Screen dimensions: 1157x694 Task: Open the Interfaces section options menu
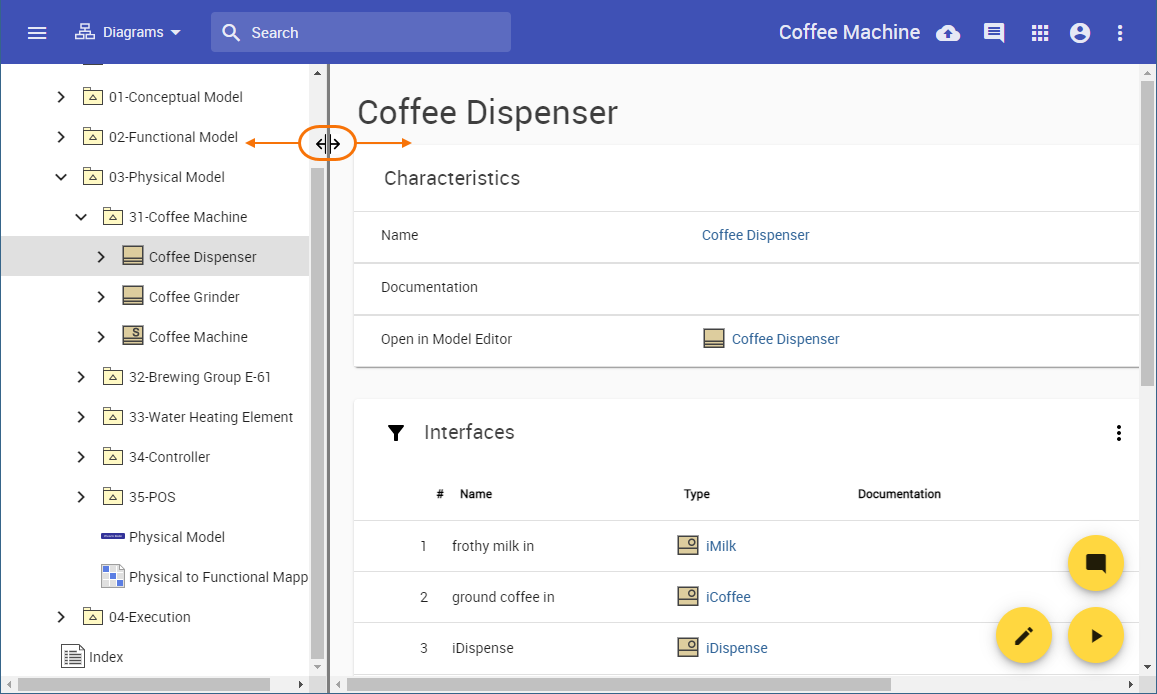tap(1118, 433)
